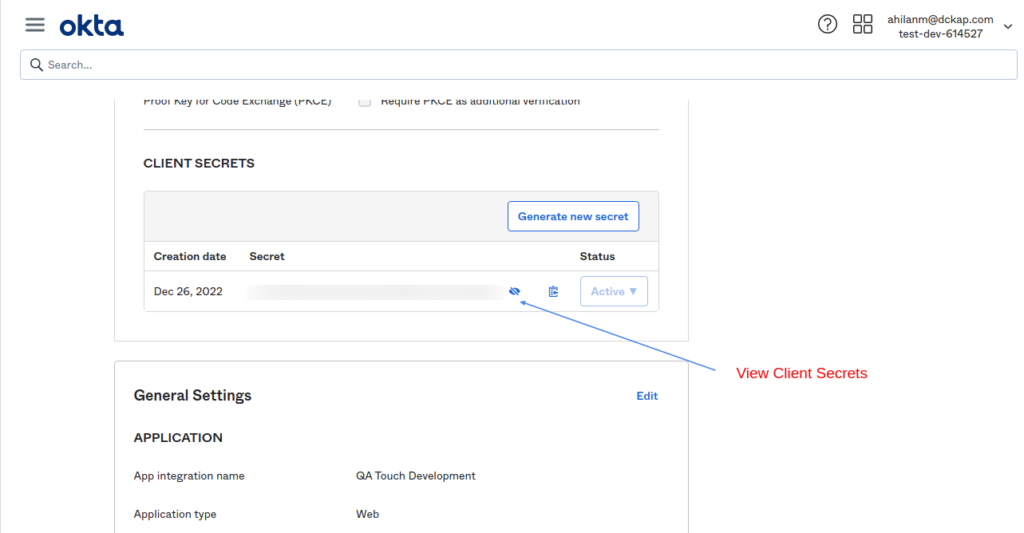Screen dimensions: 1024x533
Task: Open the apps grid icon
Action: point(862,25)
